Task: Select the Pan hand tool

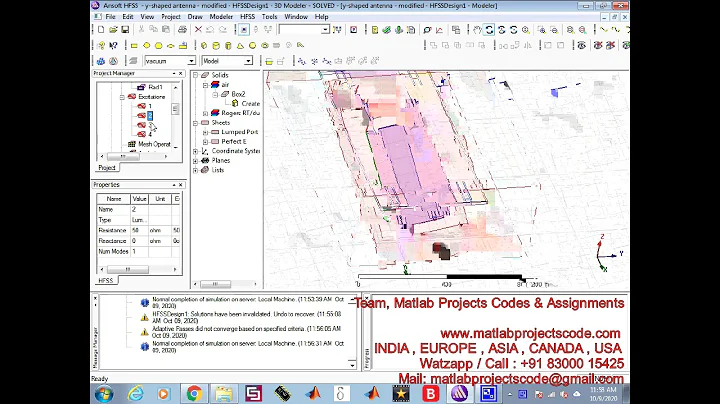Action: [477, 30]
